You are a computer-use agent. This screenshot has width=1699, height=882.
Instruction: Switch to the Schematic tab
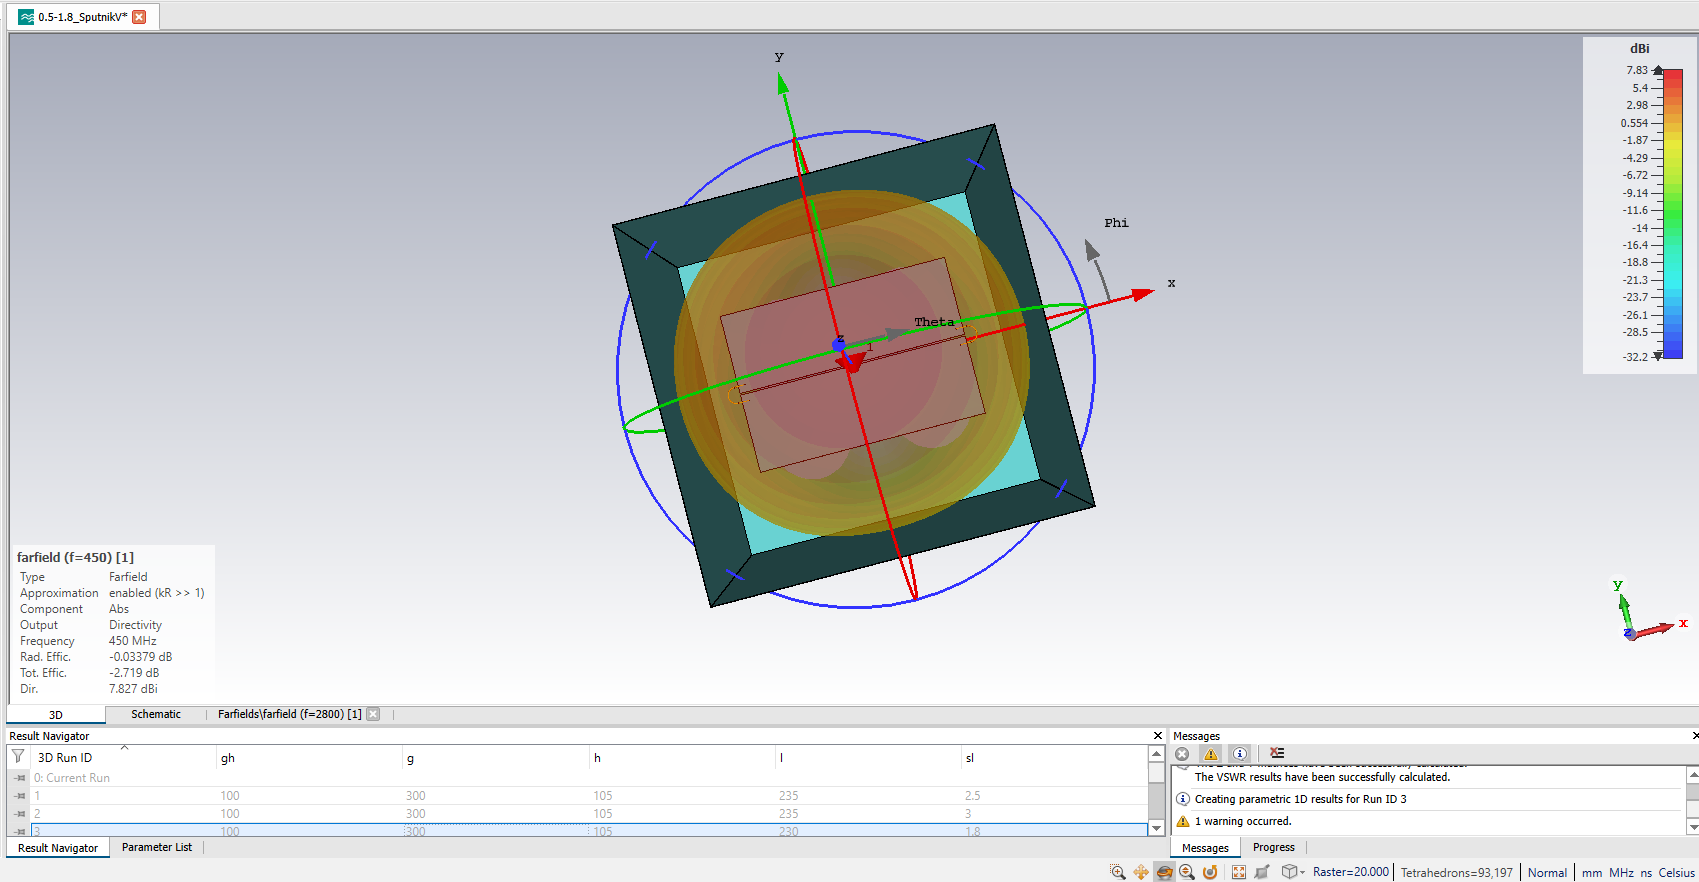tap(156, 714)
